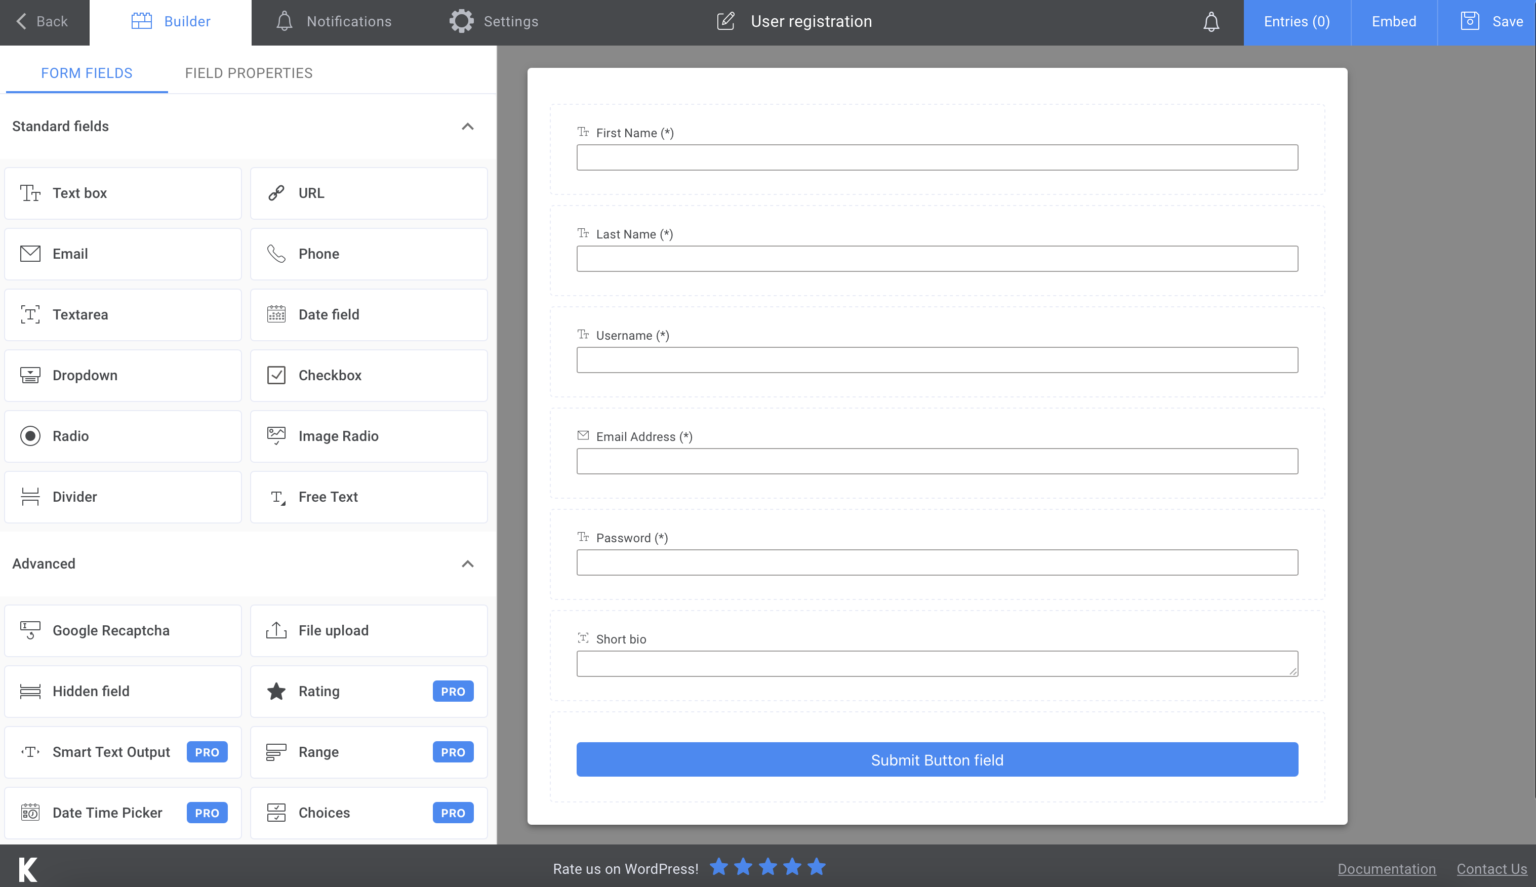The height and width of the screenshot is (887, 1536).
Task: Add a Google Recaptcha field
Action: [x=123, y=631]
